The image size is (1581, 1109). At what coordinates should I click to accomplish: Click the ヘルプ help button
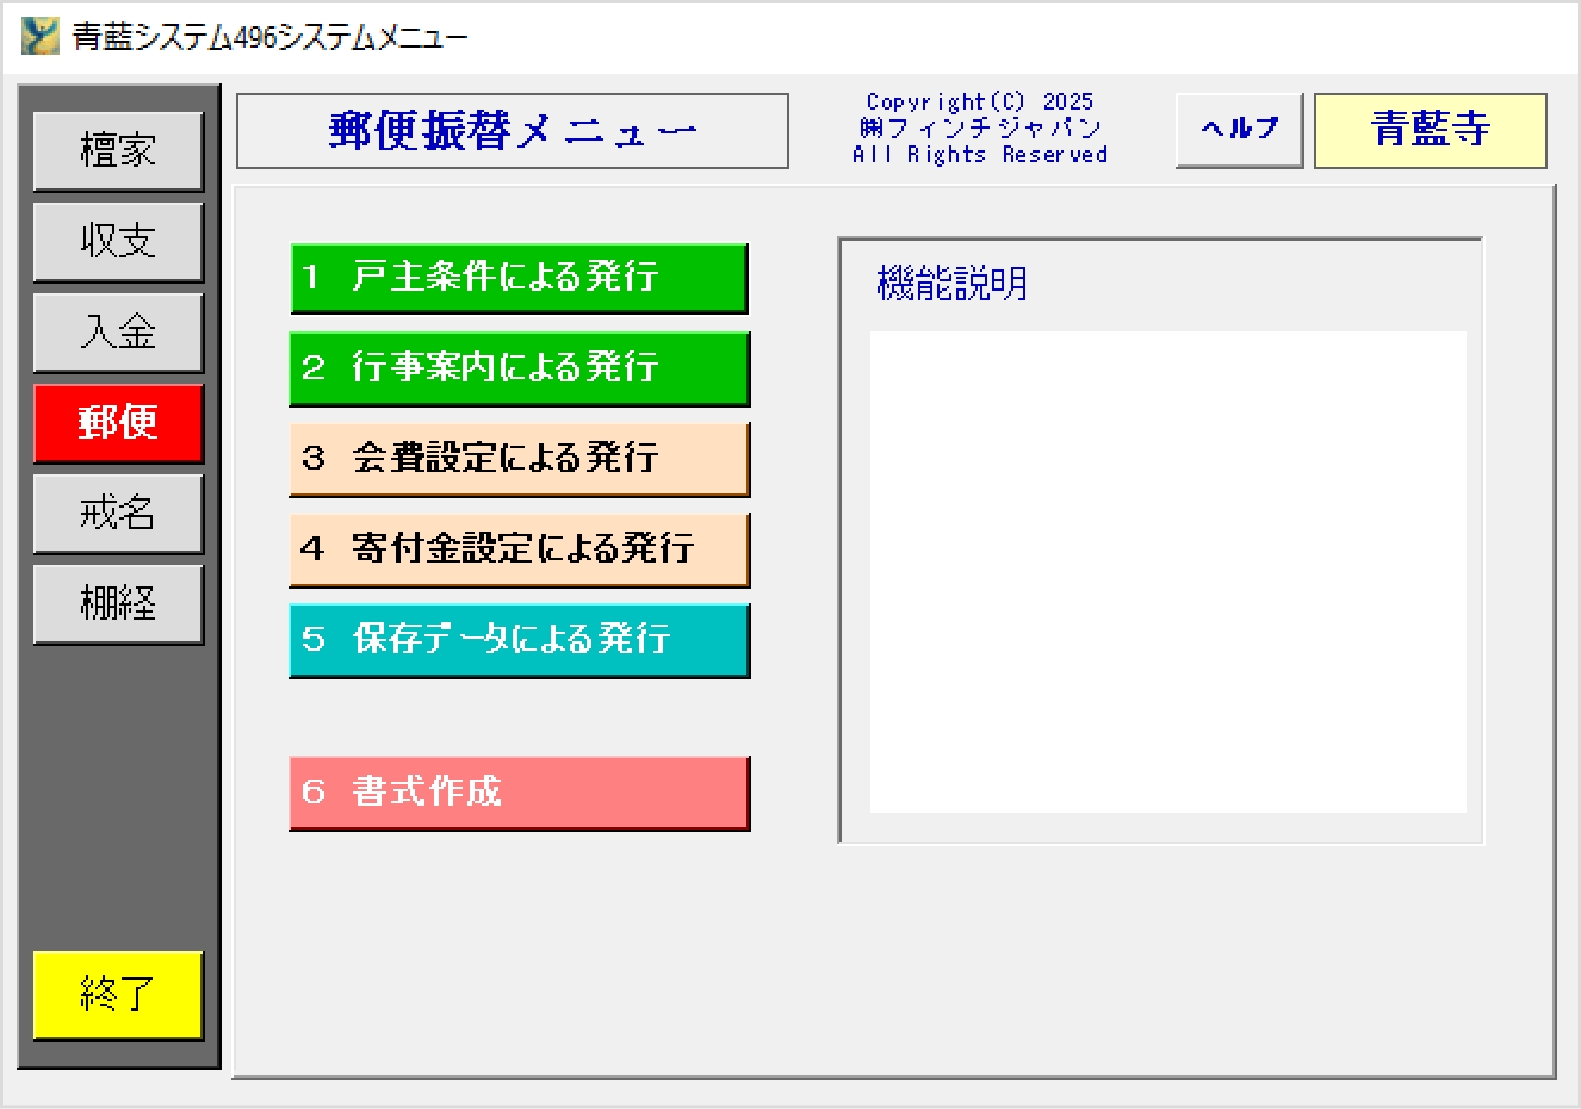(x=1239, y=130)
